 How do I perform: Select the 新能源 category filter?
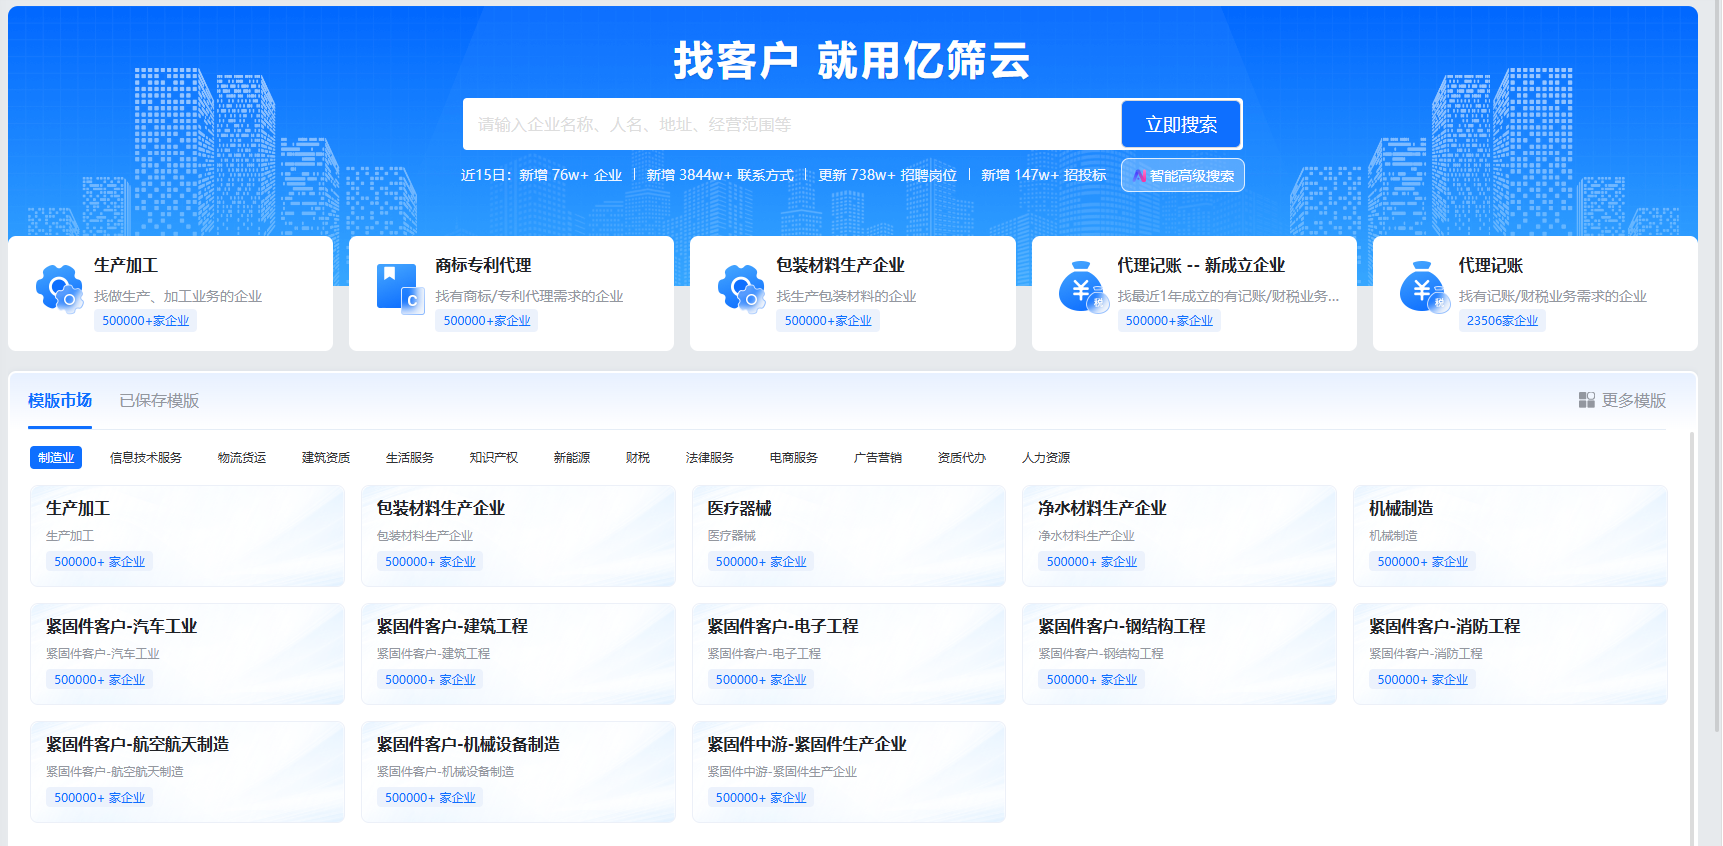[572, 457]
